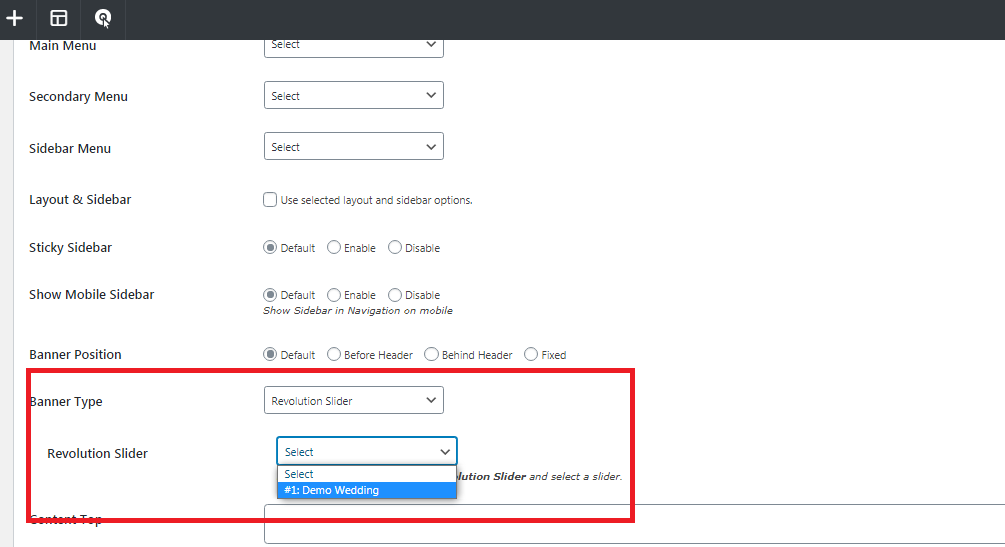Set Banner Position to Behind Header
The image size is (1005, 547).
click(x=431, y=355)
